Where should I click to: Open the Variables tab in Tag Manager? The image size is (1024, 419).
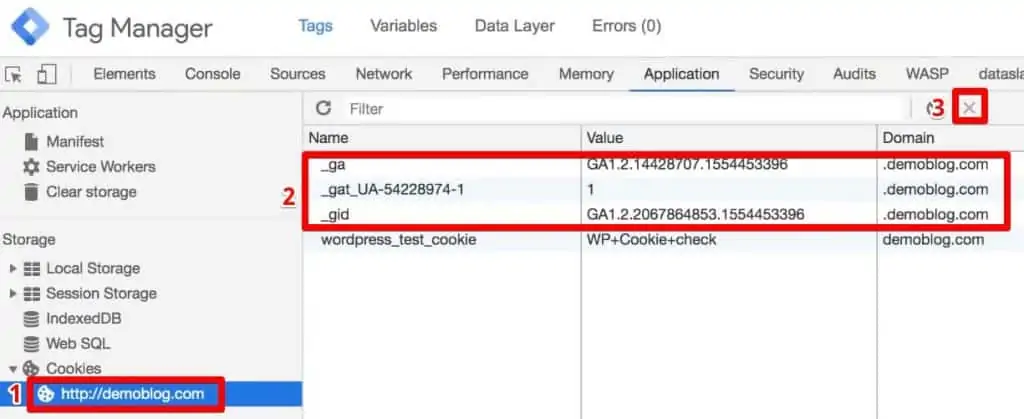tap(403, 26)
